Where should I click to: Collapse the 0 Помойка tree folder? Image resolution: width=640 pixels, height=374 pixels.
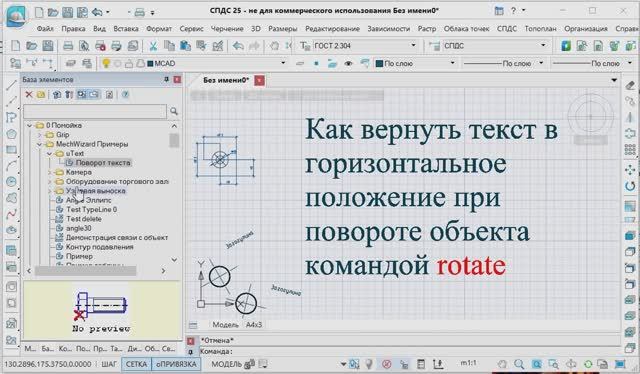[29, 125]
